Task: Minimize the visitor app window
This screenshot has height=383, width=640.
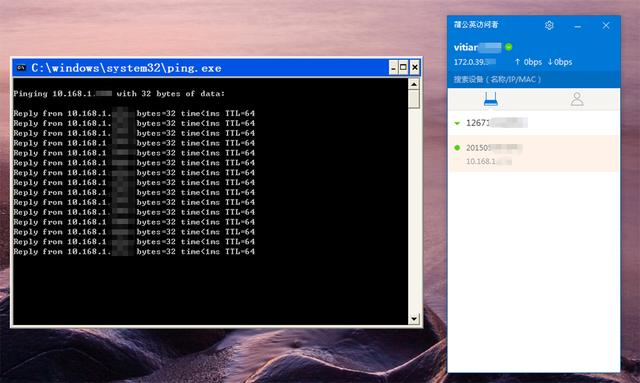Action: [577, 26]
